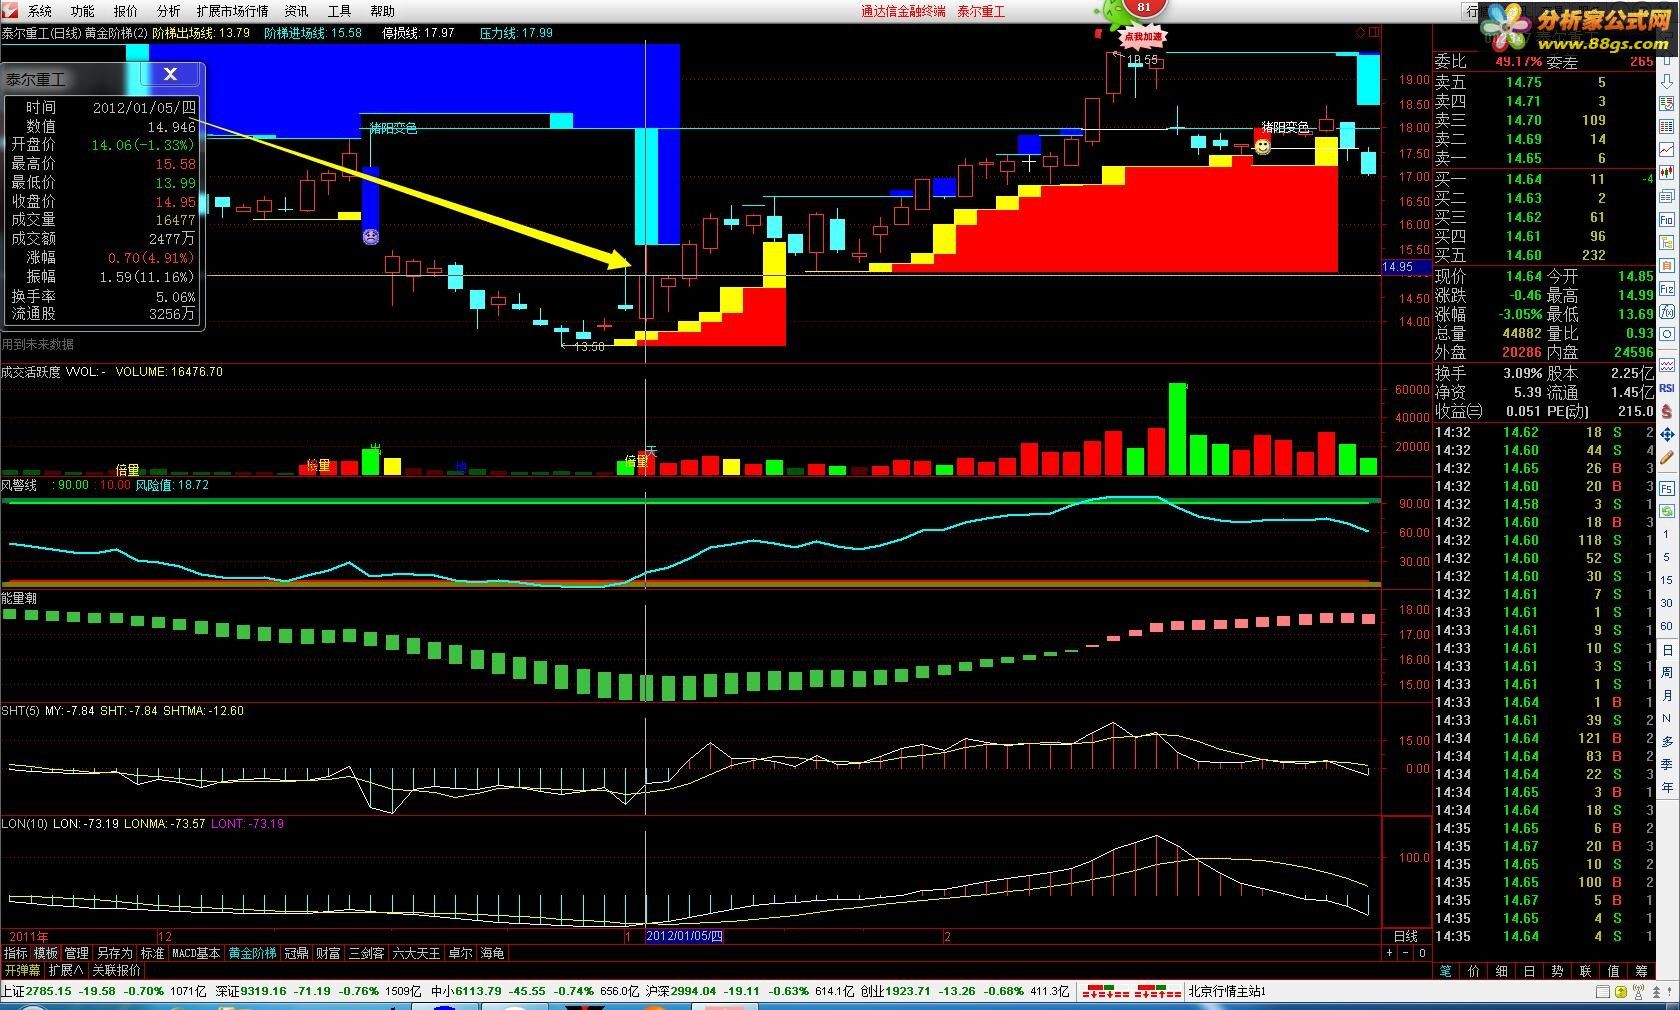The height and width of the screenshot is (1010, 1680).
Task: Open the 资讯 menu
Action: coord(297,11)
